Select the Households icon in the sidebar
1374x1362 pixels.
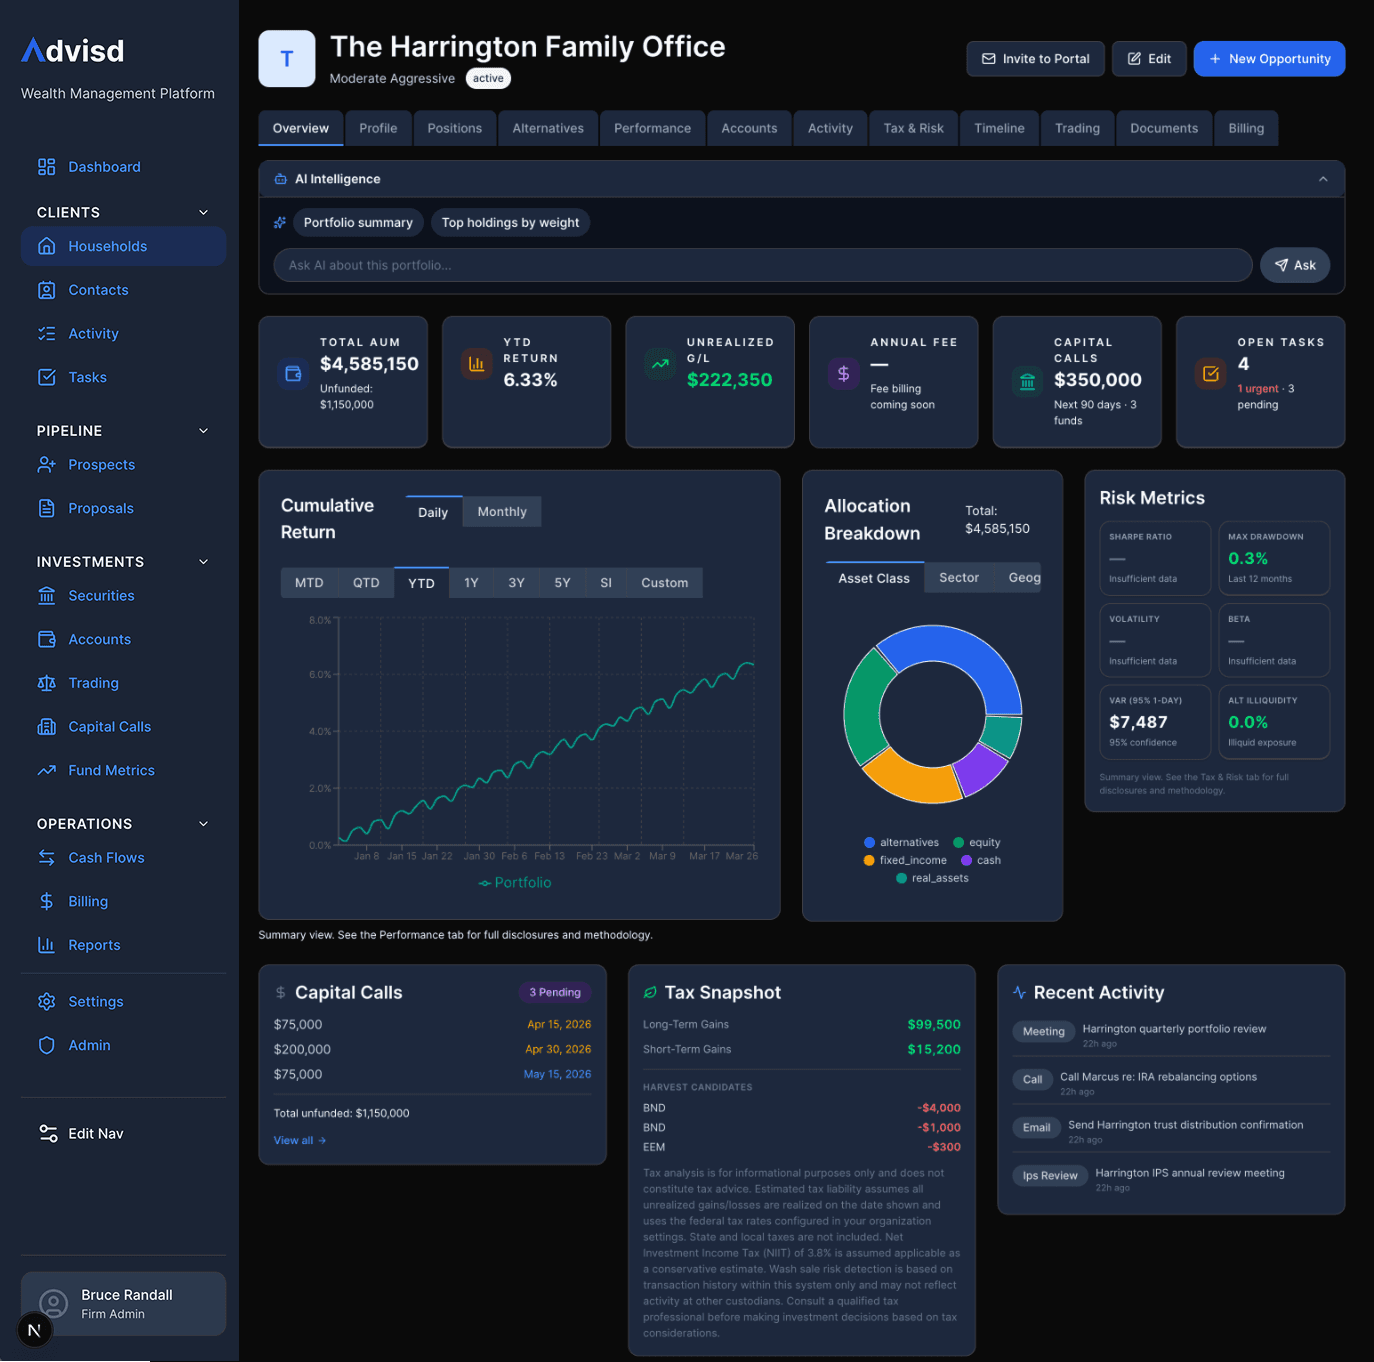tap(46, 246)
